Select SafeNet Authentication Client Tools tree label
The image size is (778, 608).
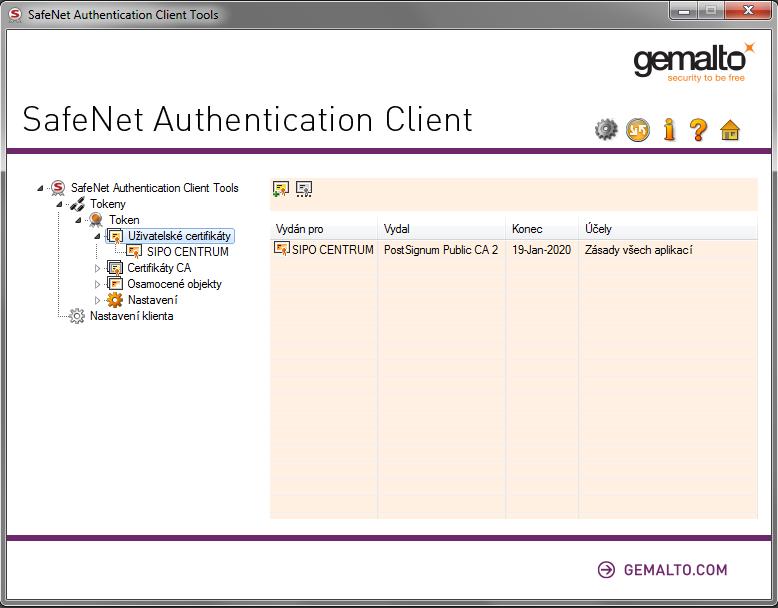155,188
